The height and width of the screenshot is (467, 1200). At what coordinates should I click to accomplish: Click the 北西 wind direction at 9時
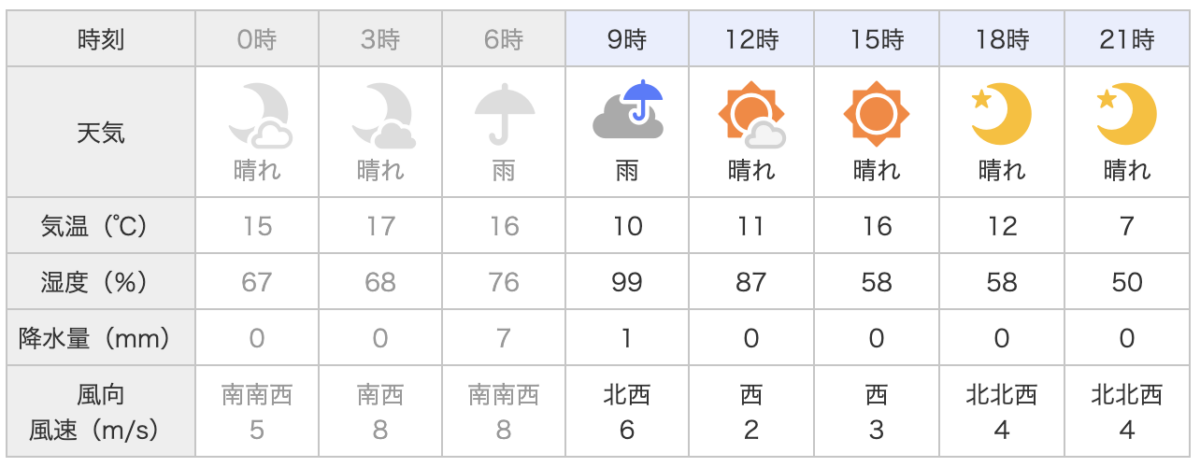coord(628,396)
